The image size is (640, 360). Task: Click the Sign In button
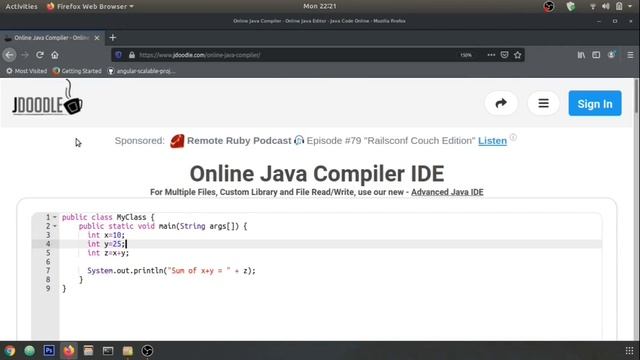coord(595,103)
